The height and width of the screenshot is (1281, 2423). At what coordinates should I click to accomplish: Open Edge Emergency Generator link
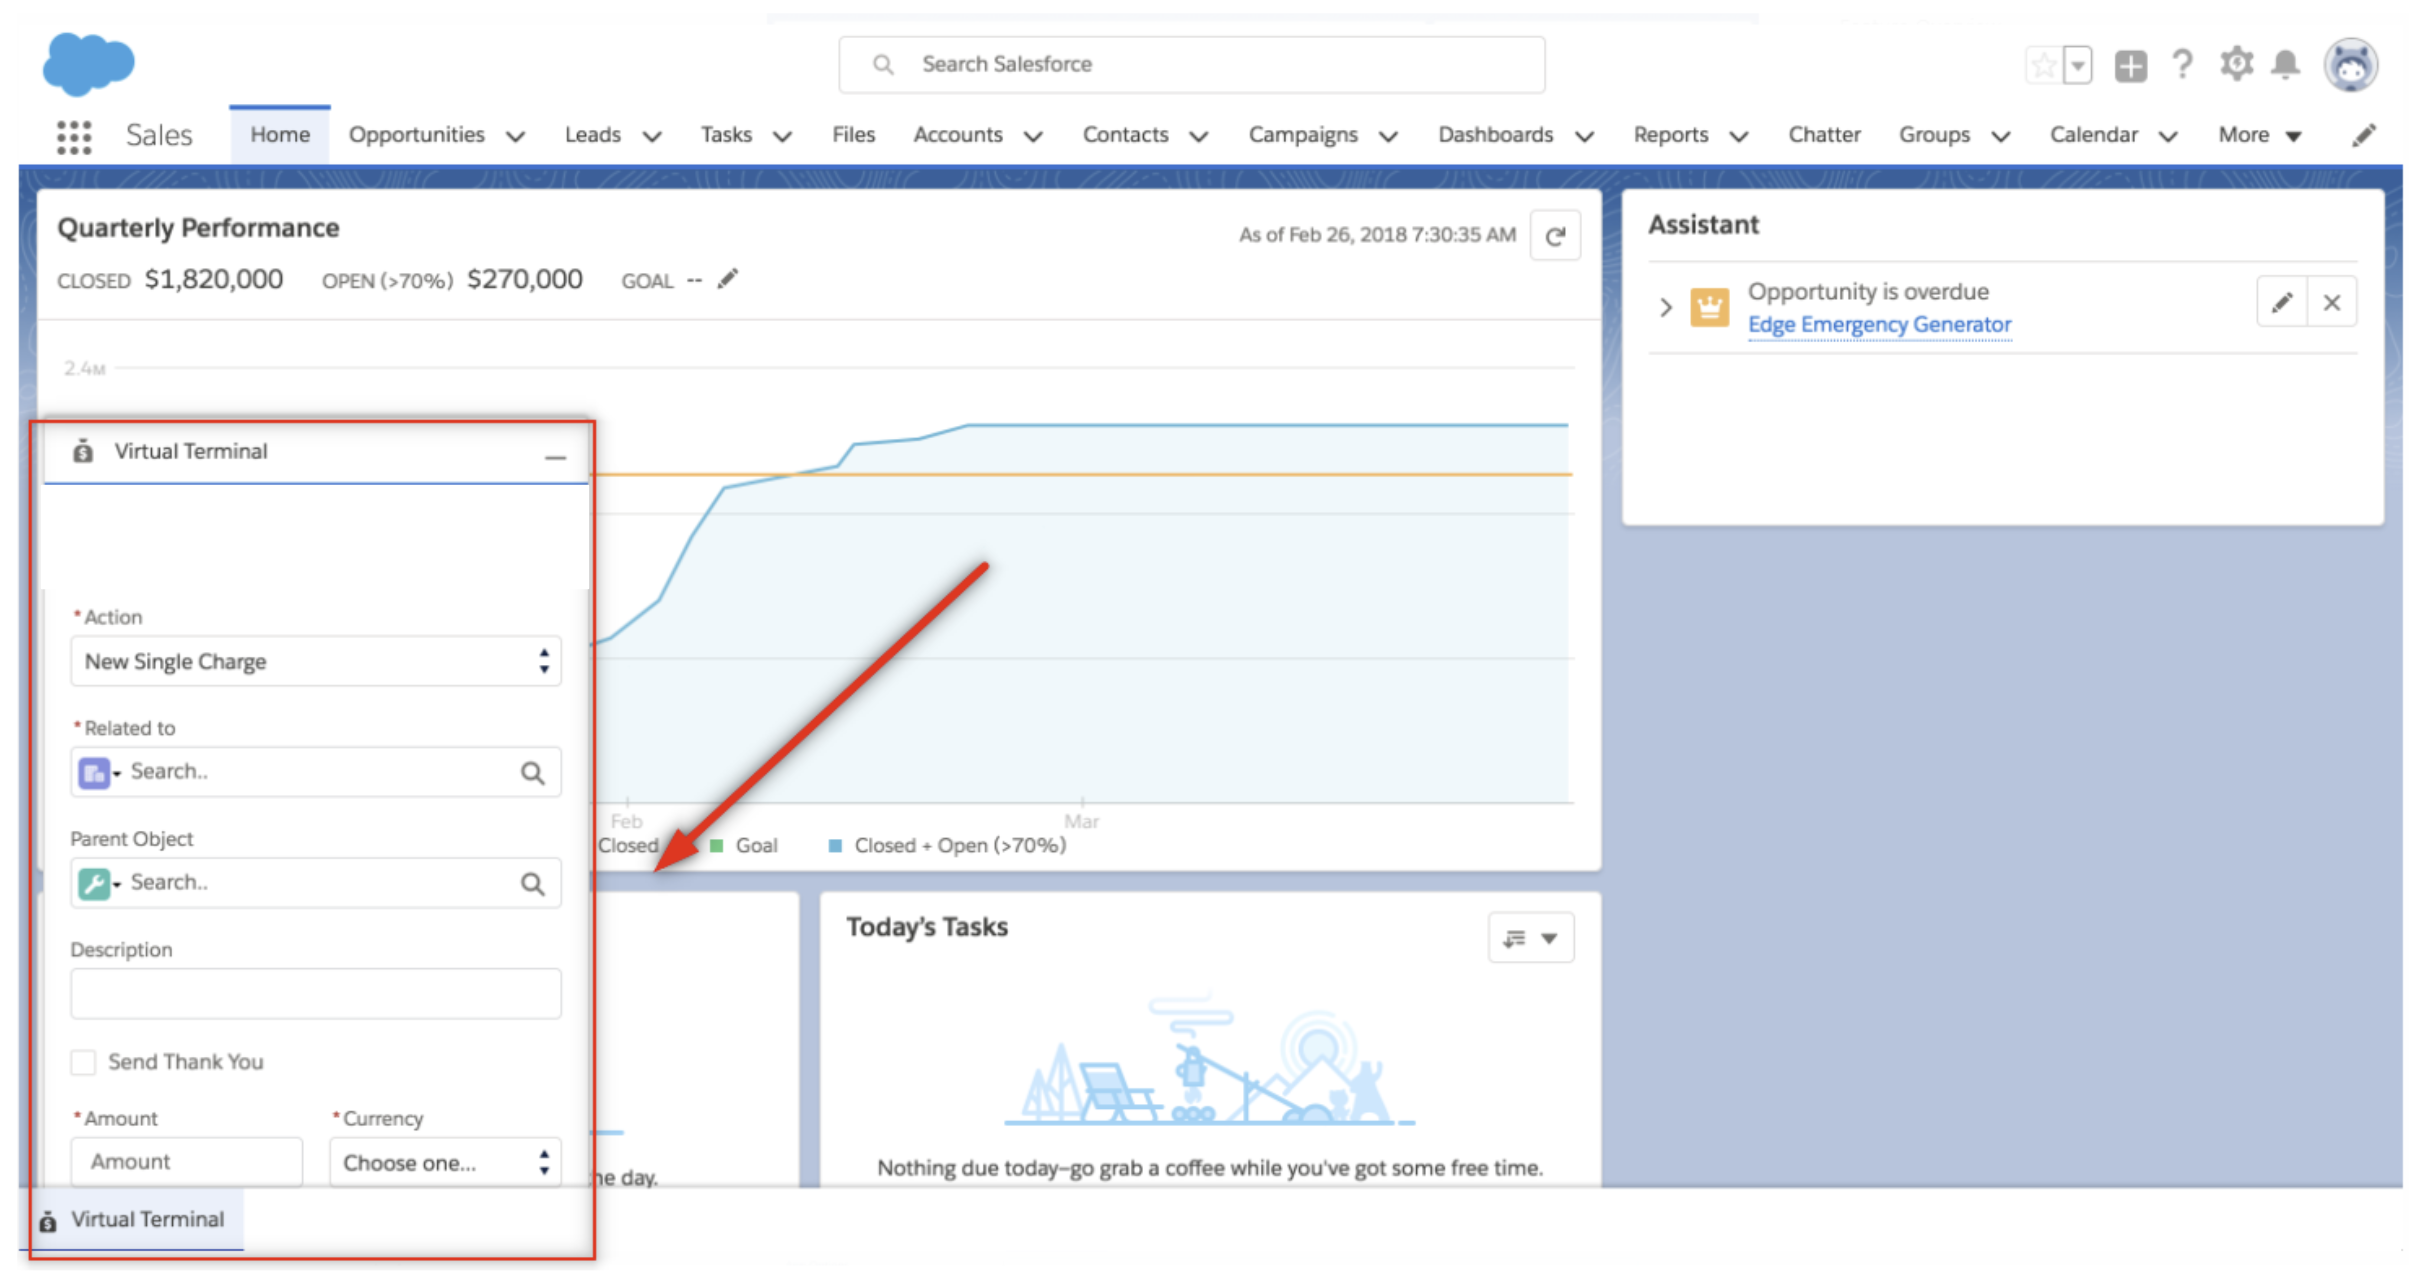(x=1879, y=325)
